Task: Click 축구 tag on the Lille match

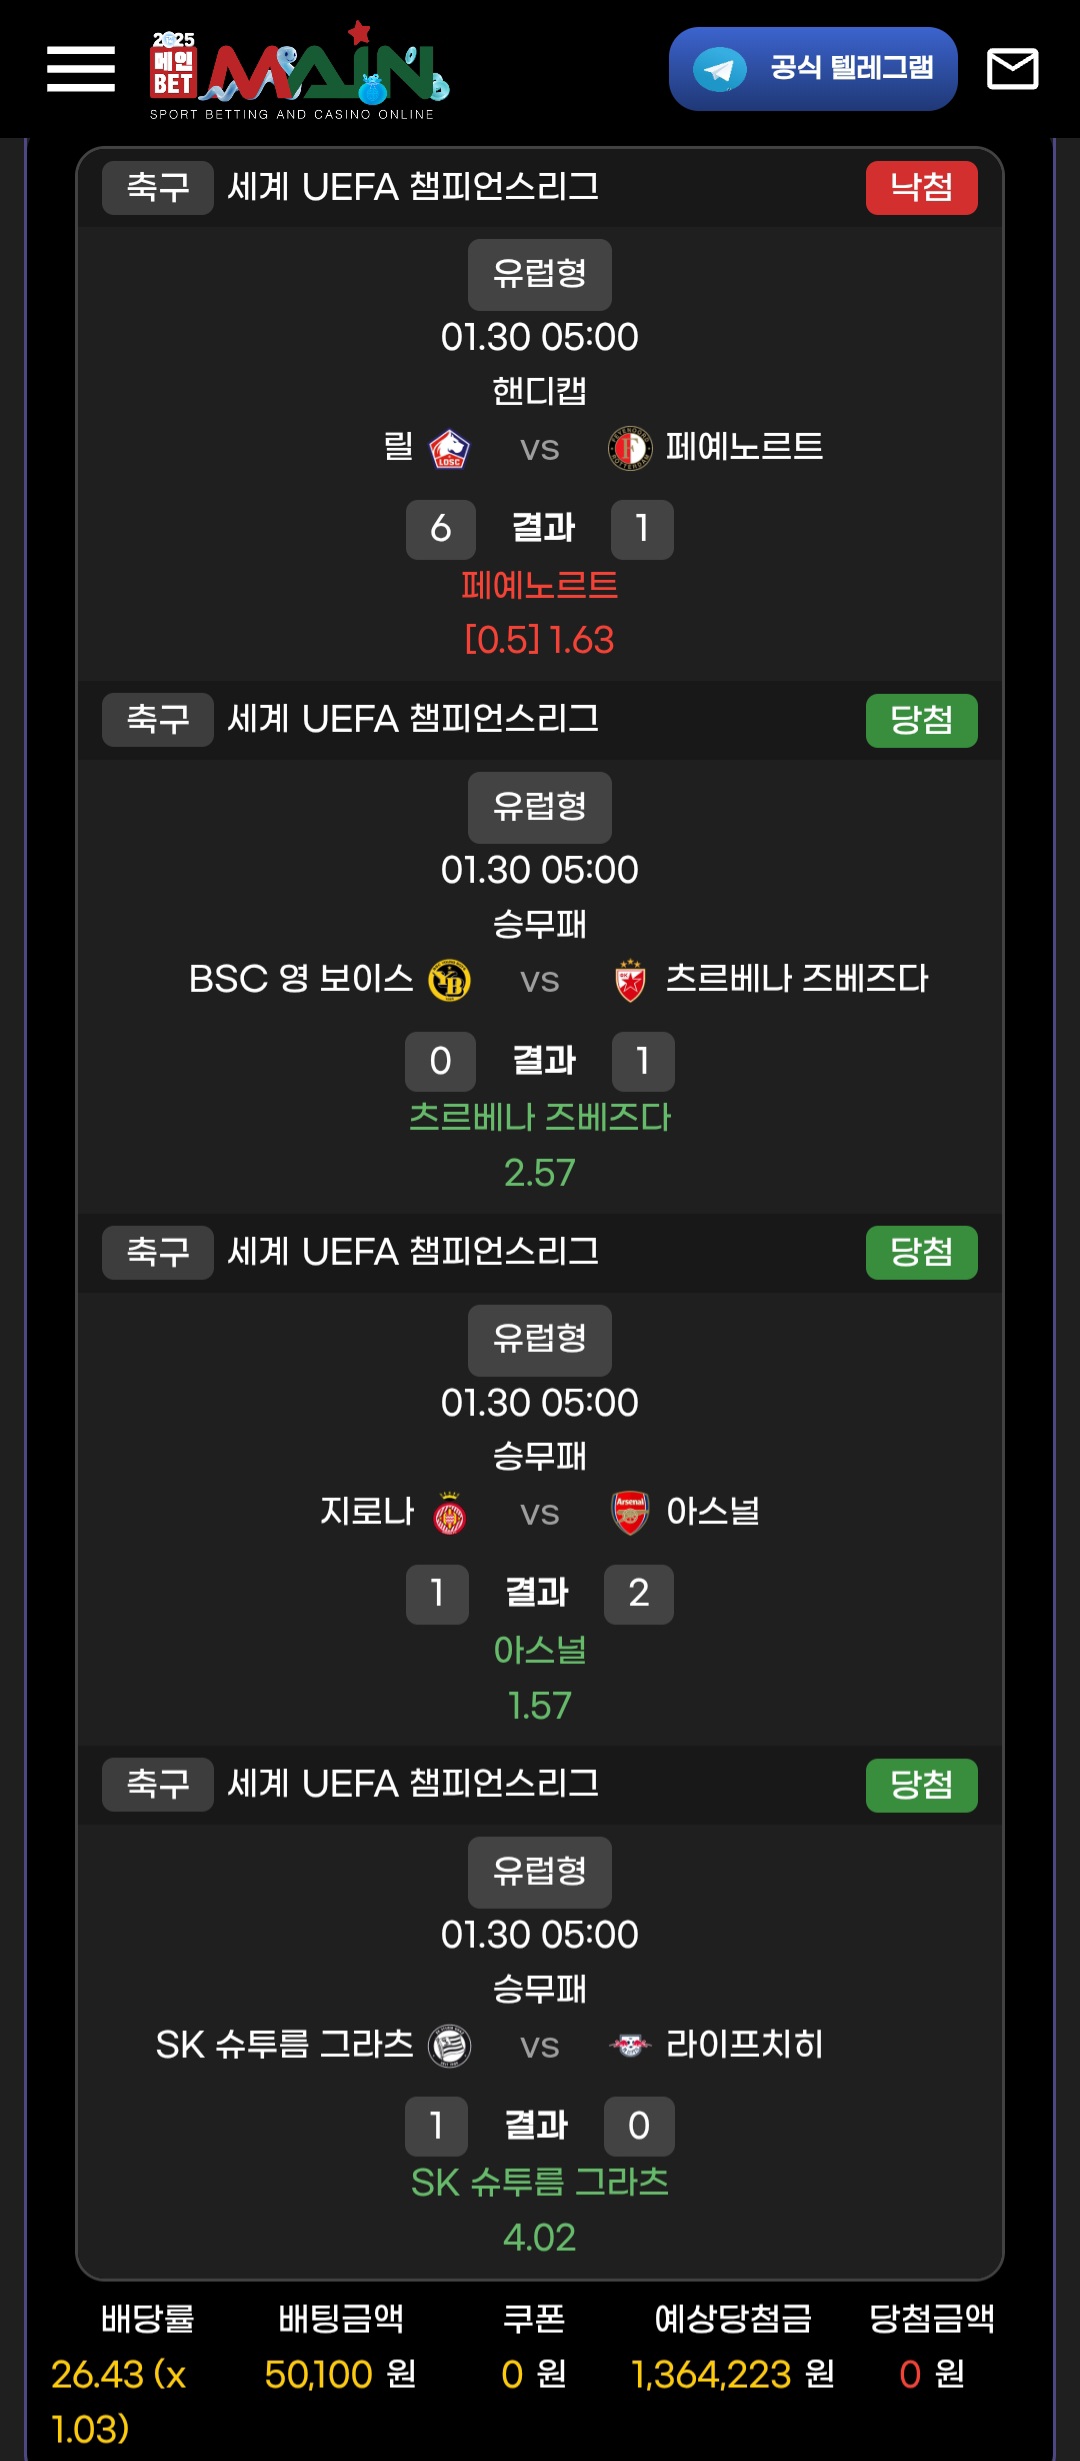Action: click(158, 188)
